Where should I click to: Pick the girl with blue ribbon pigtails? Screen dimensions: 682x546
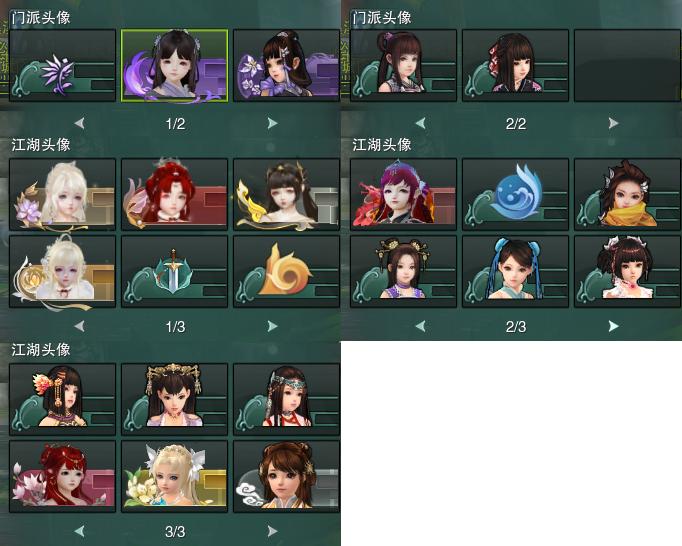515,271
